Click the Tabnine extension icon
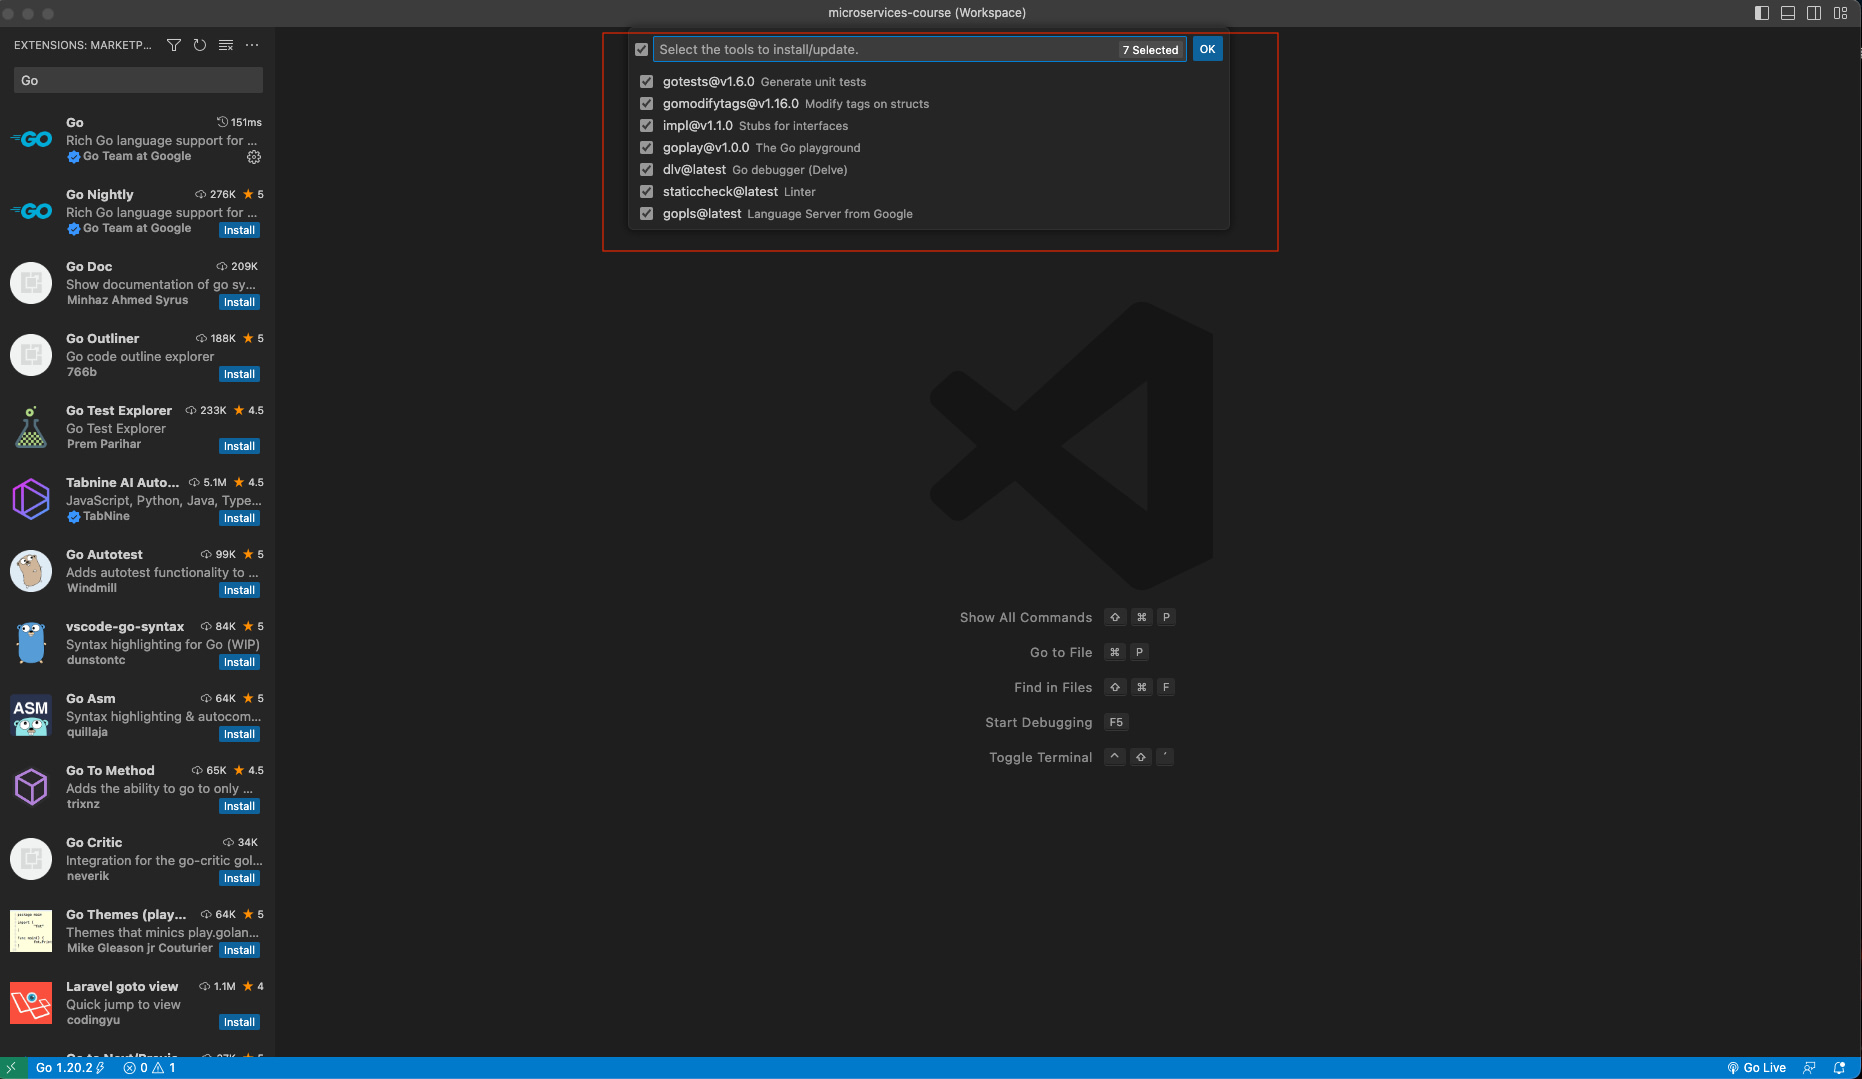The width and height of the screenshot is (1862, 1079). coord(31,499)
